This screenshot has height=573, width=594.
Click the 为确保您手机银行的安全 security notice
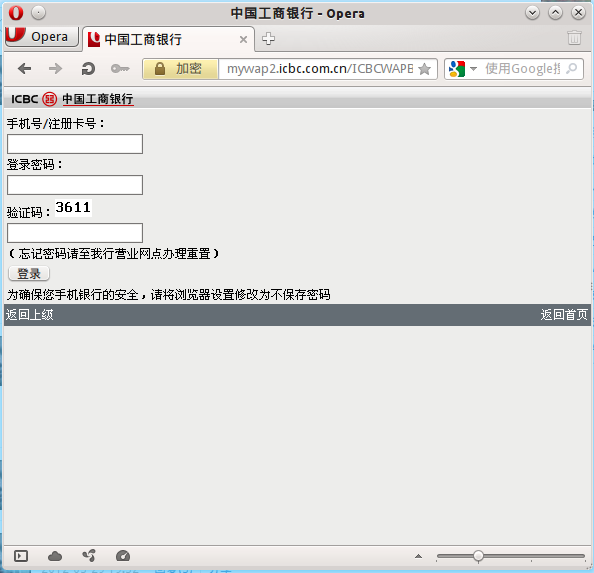pos(168,294)
